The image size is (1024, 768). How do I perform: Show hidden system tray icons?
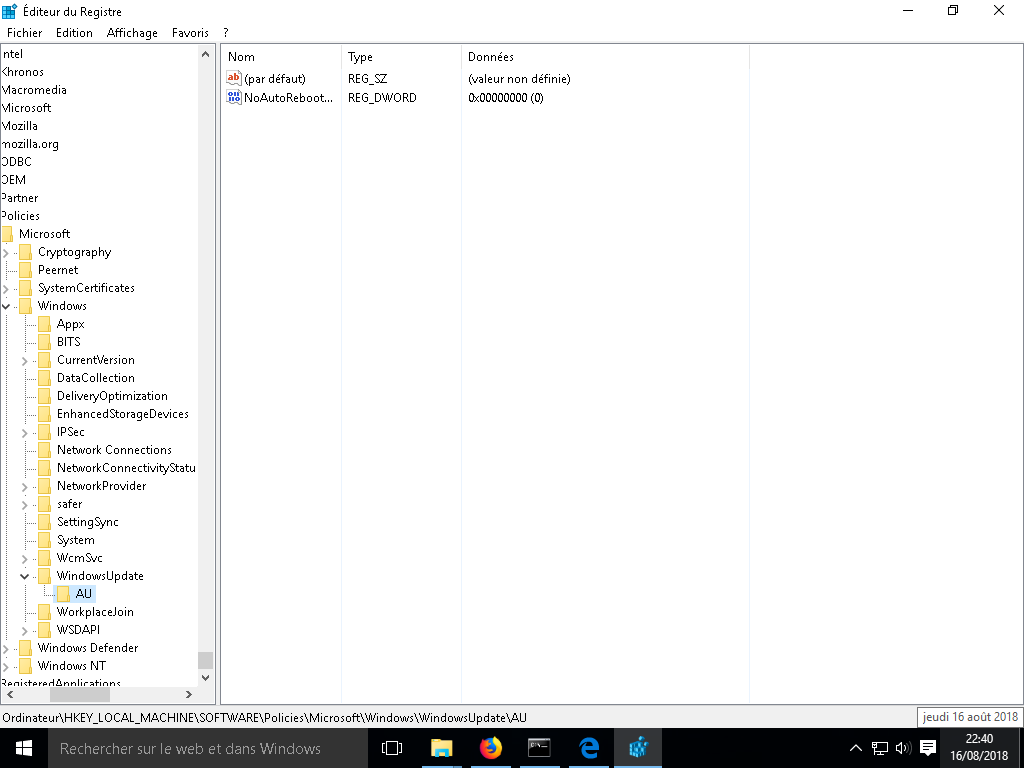pyautogui.click(x=856, y=748)
